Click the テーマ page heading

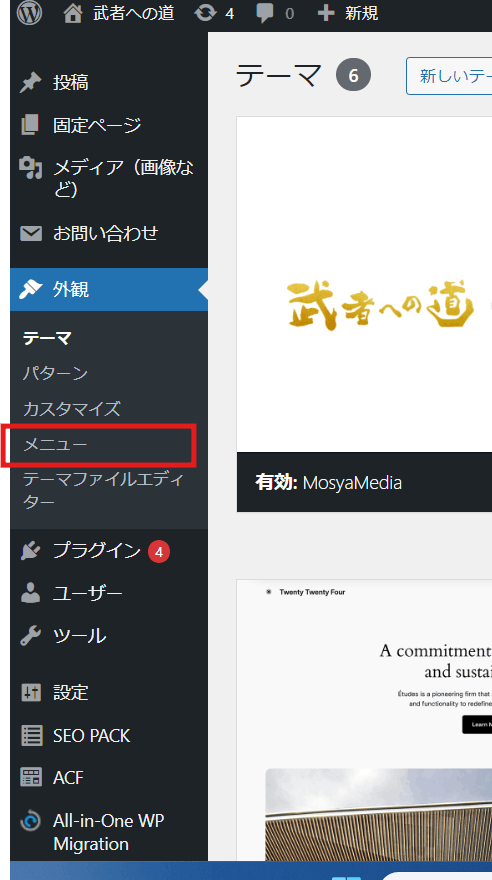(x=279, y=76)
